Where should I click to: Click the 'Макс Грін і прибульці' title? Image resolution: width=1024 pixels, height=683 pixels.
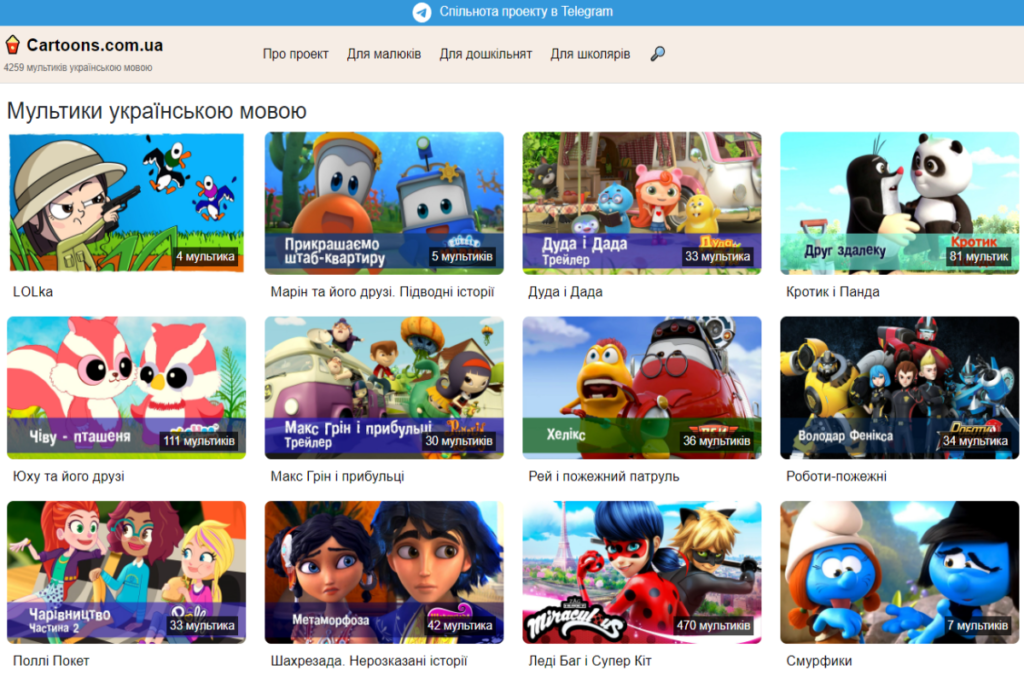click(337, 476)
